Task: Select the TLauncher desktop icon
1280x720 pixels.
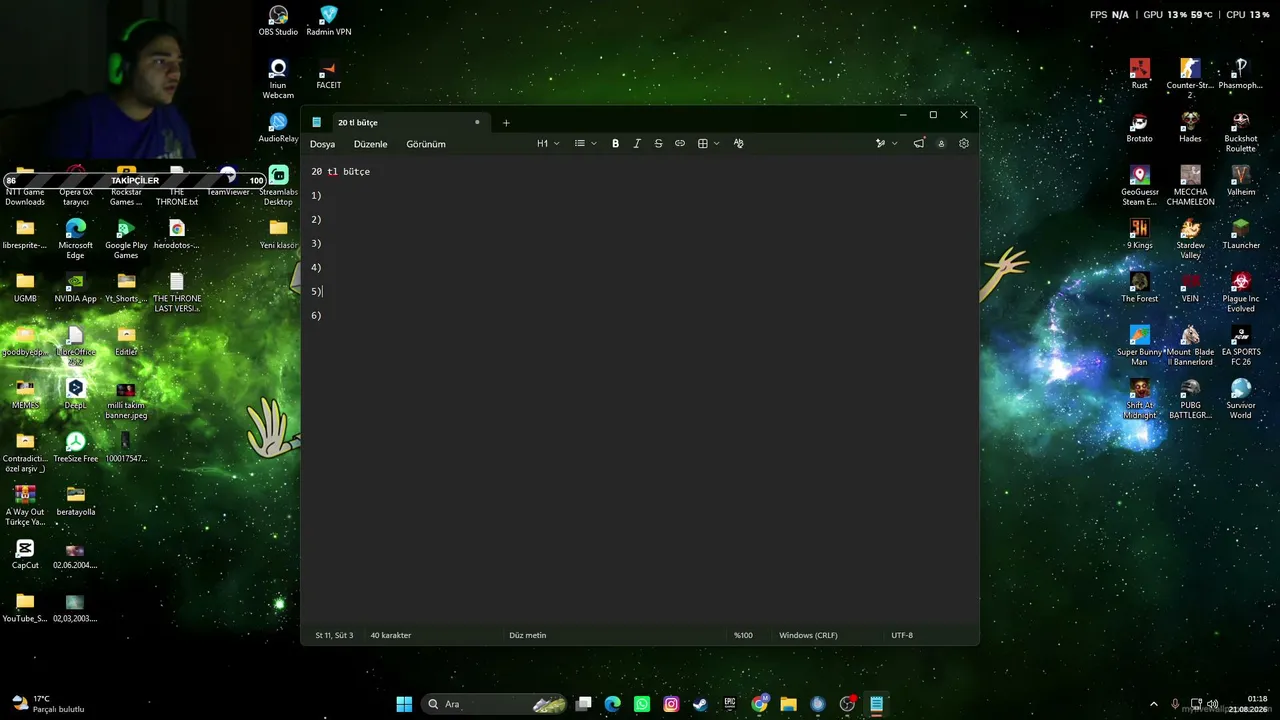Action: [1240, 234]
